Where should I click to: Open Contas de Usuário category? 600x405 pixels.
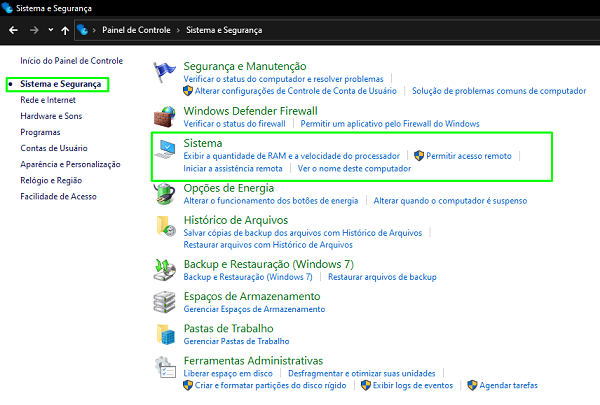click(53, 148)
